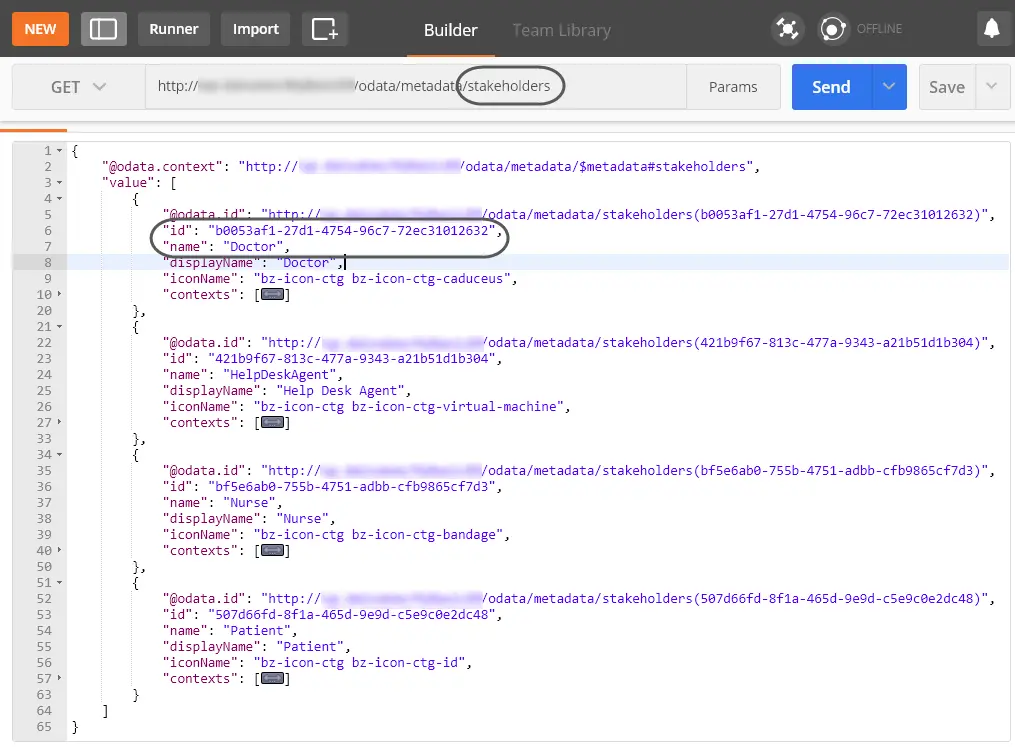Image resolution: width=1015 pixels, height=747 pixels.
Task: Open the Send options dropdown arrow
Action: [x=889, y=87]
